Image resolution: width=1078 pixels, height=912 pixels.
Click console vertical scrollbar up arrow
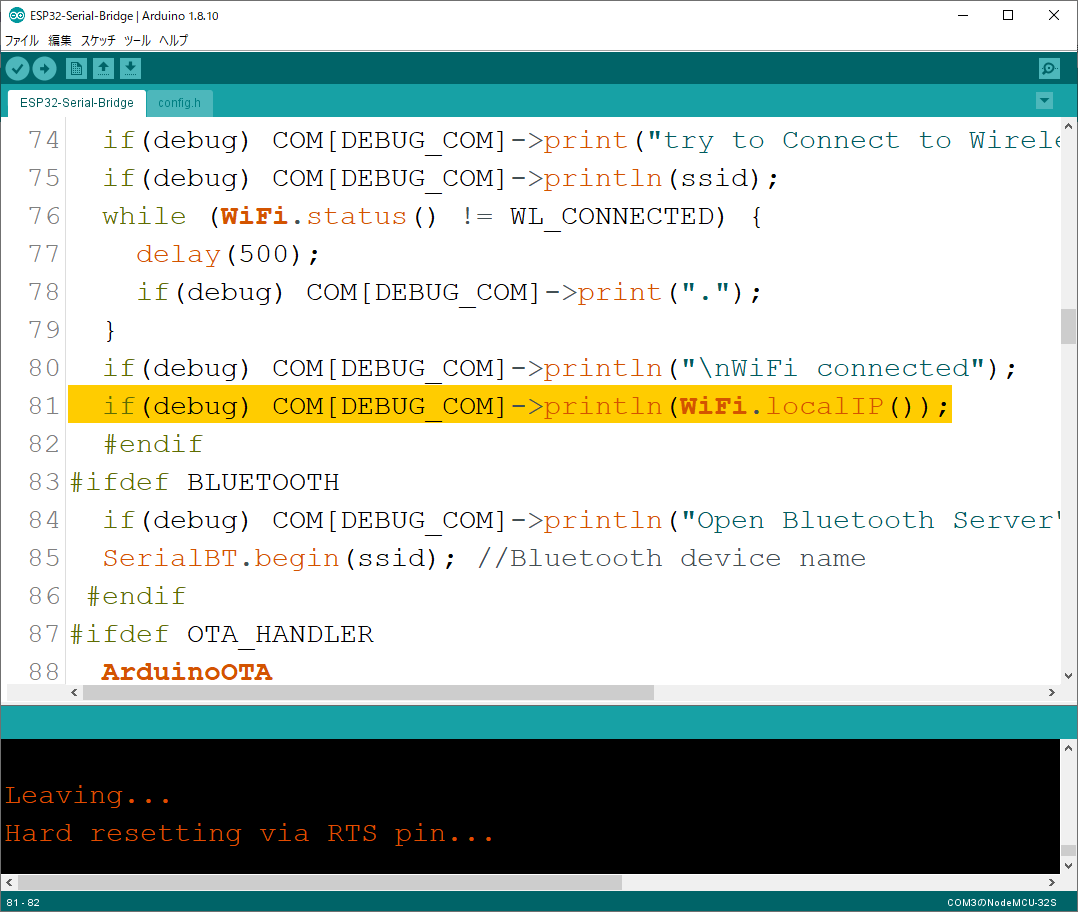[1068, 748]
